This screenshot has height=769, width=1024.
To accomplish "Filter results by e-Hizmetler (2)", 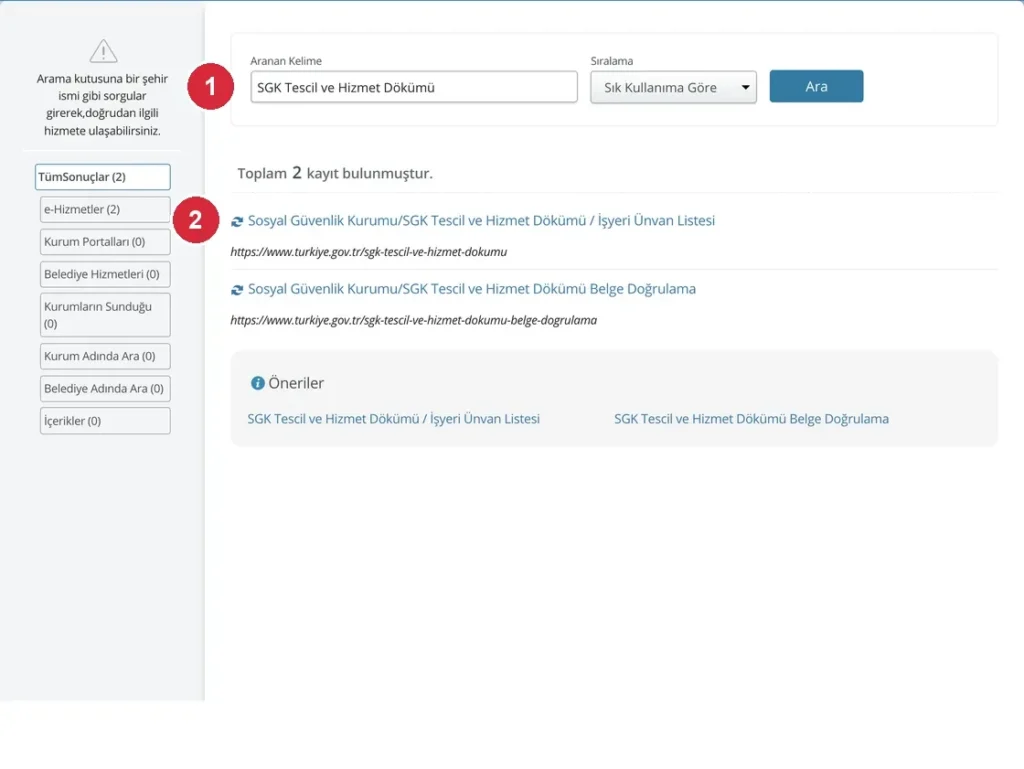I will coord(105,210).
